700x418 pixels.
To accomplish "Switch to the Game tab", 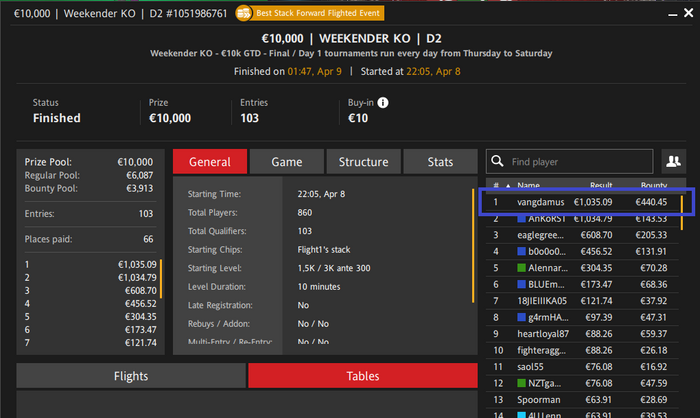I will (x=287, y=162).
